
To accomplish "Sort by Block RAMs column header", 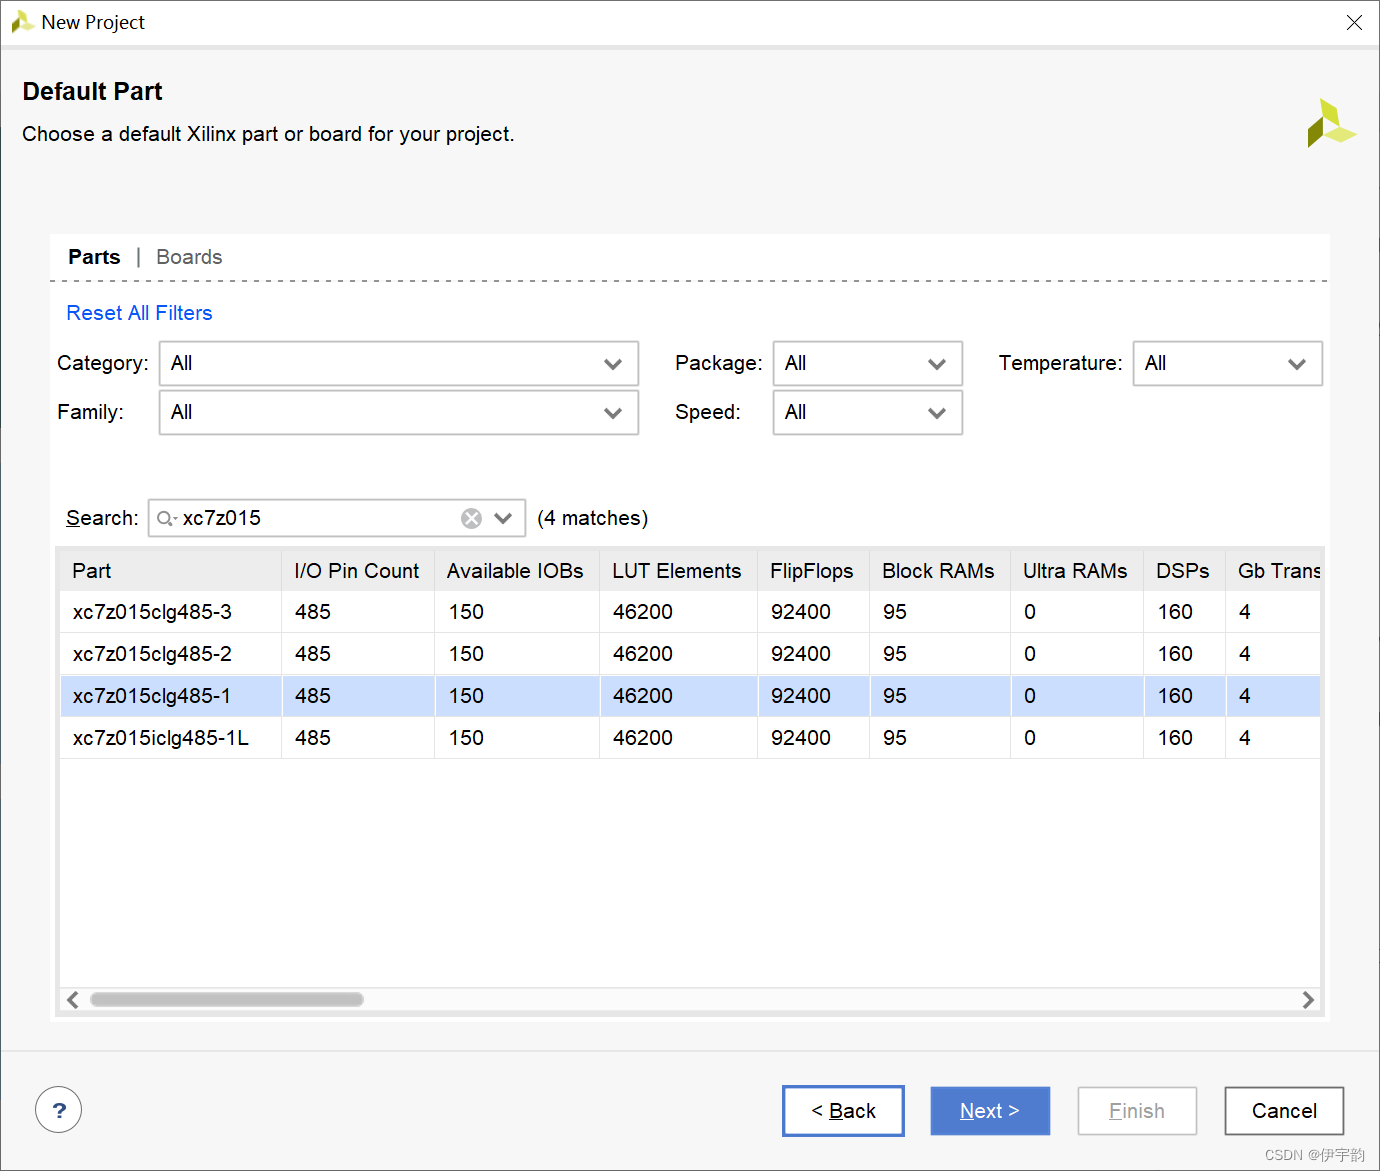I will [939, 571].
